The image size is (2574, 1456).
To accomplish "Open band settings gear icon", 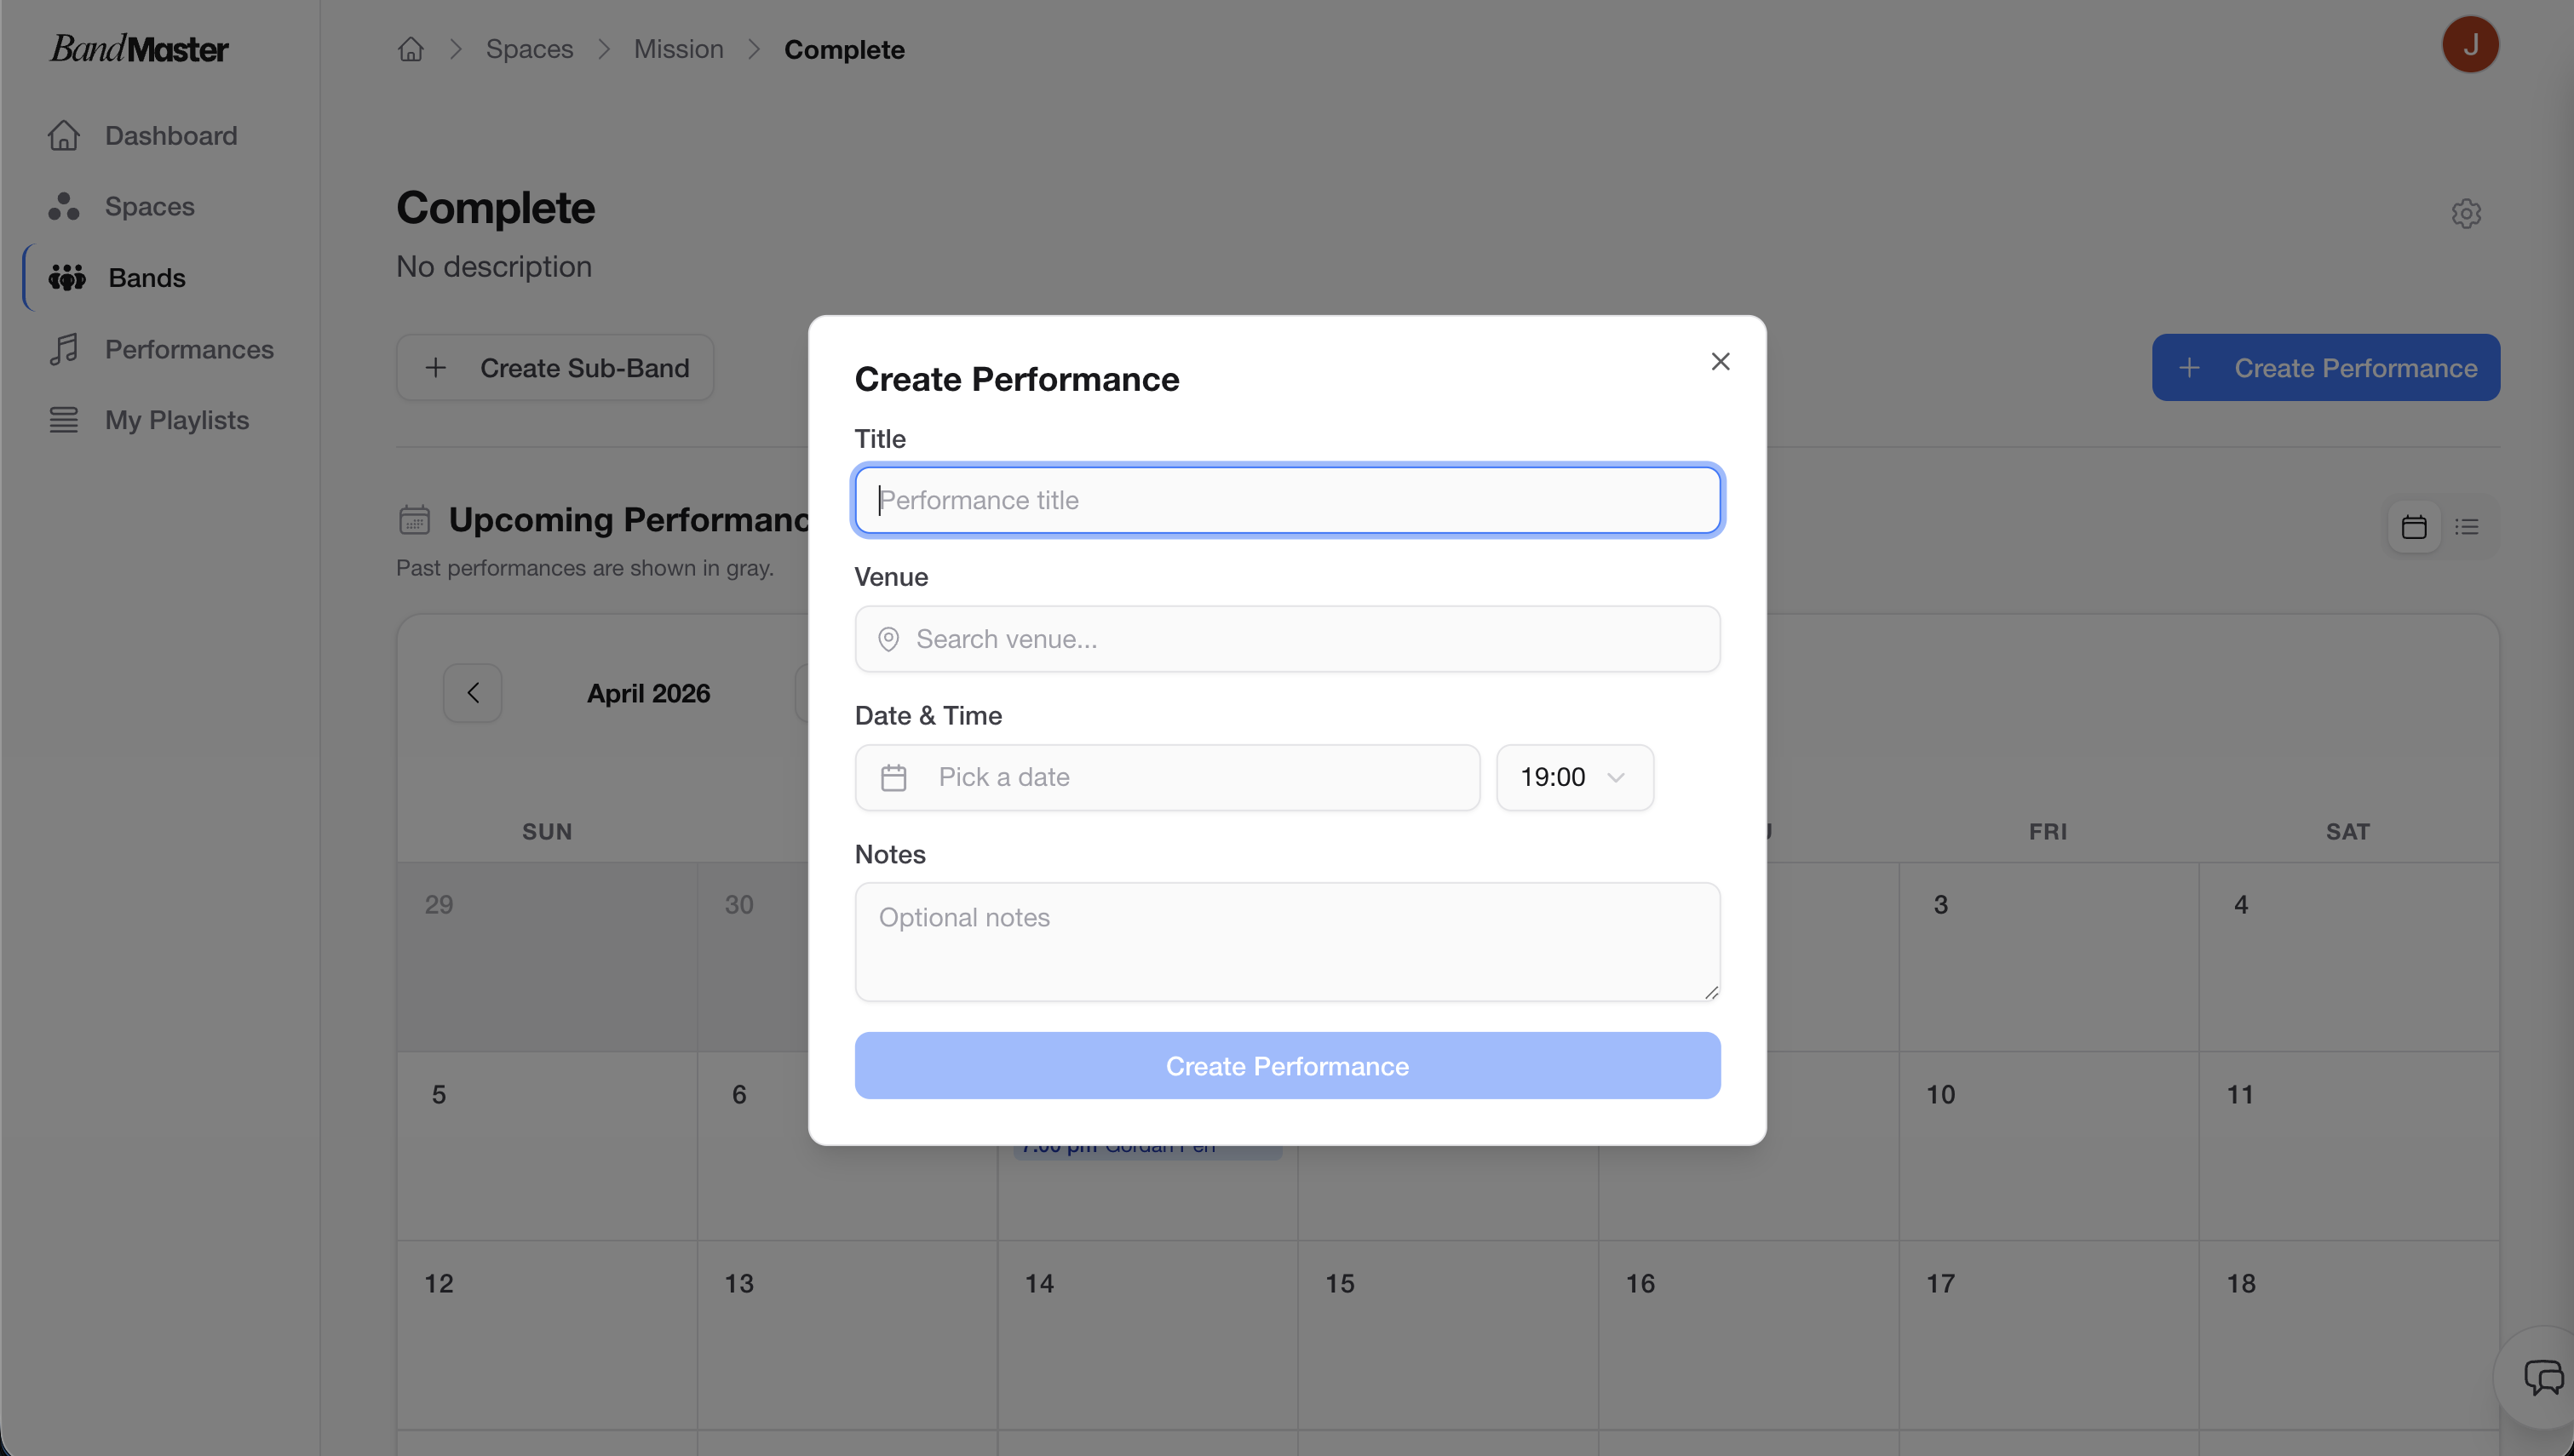I will click(2466, 213).
